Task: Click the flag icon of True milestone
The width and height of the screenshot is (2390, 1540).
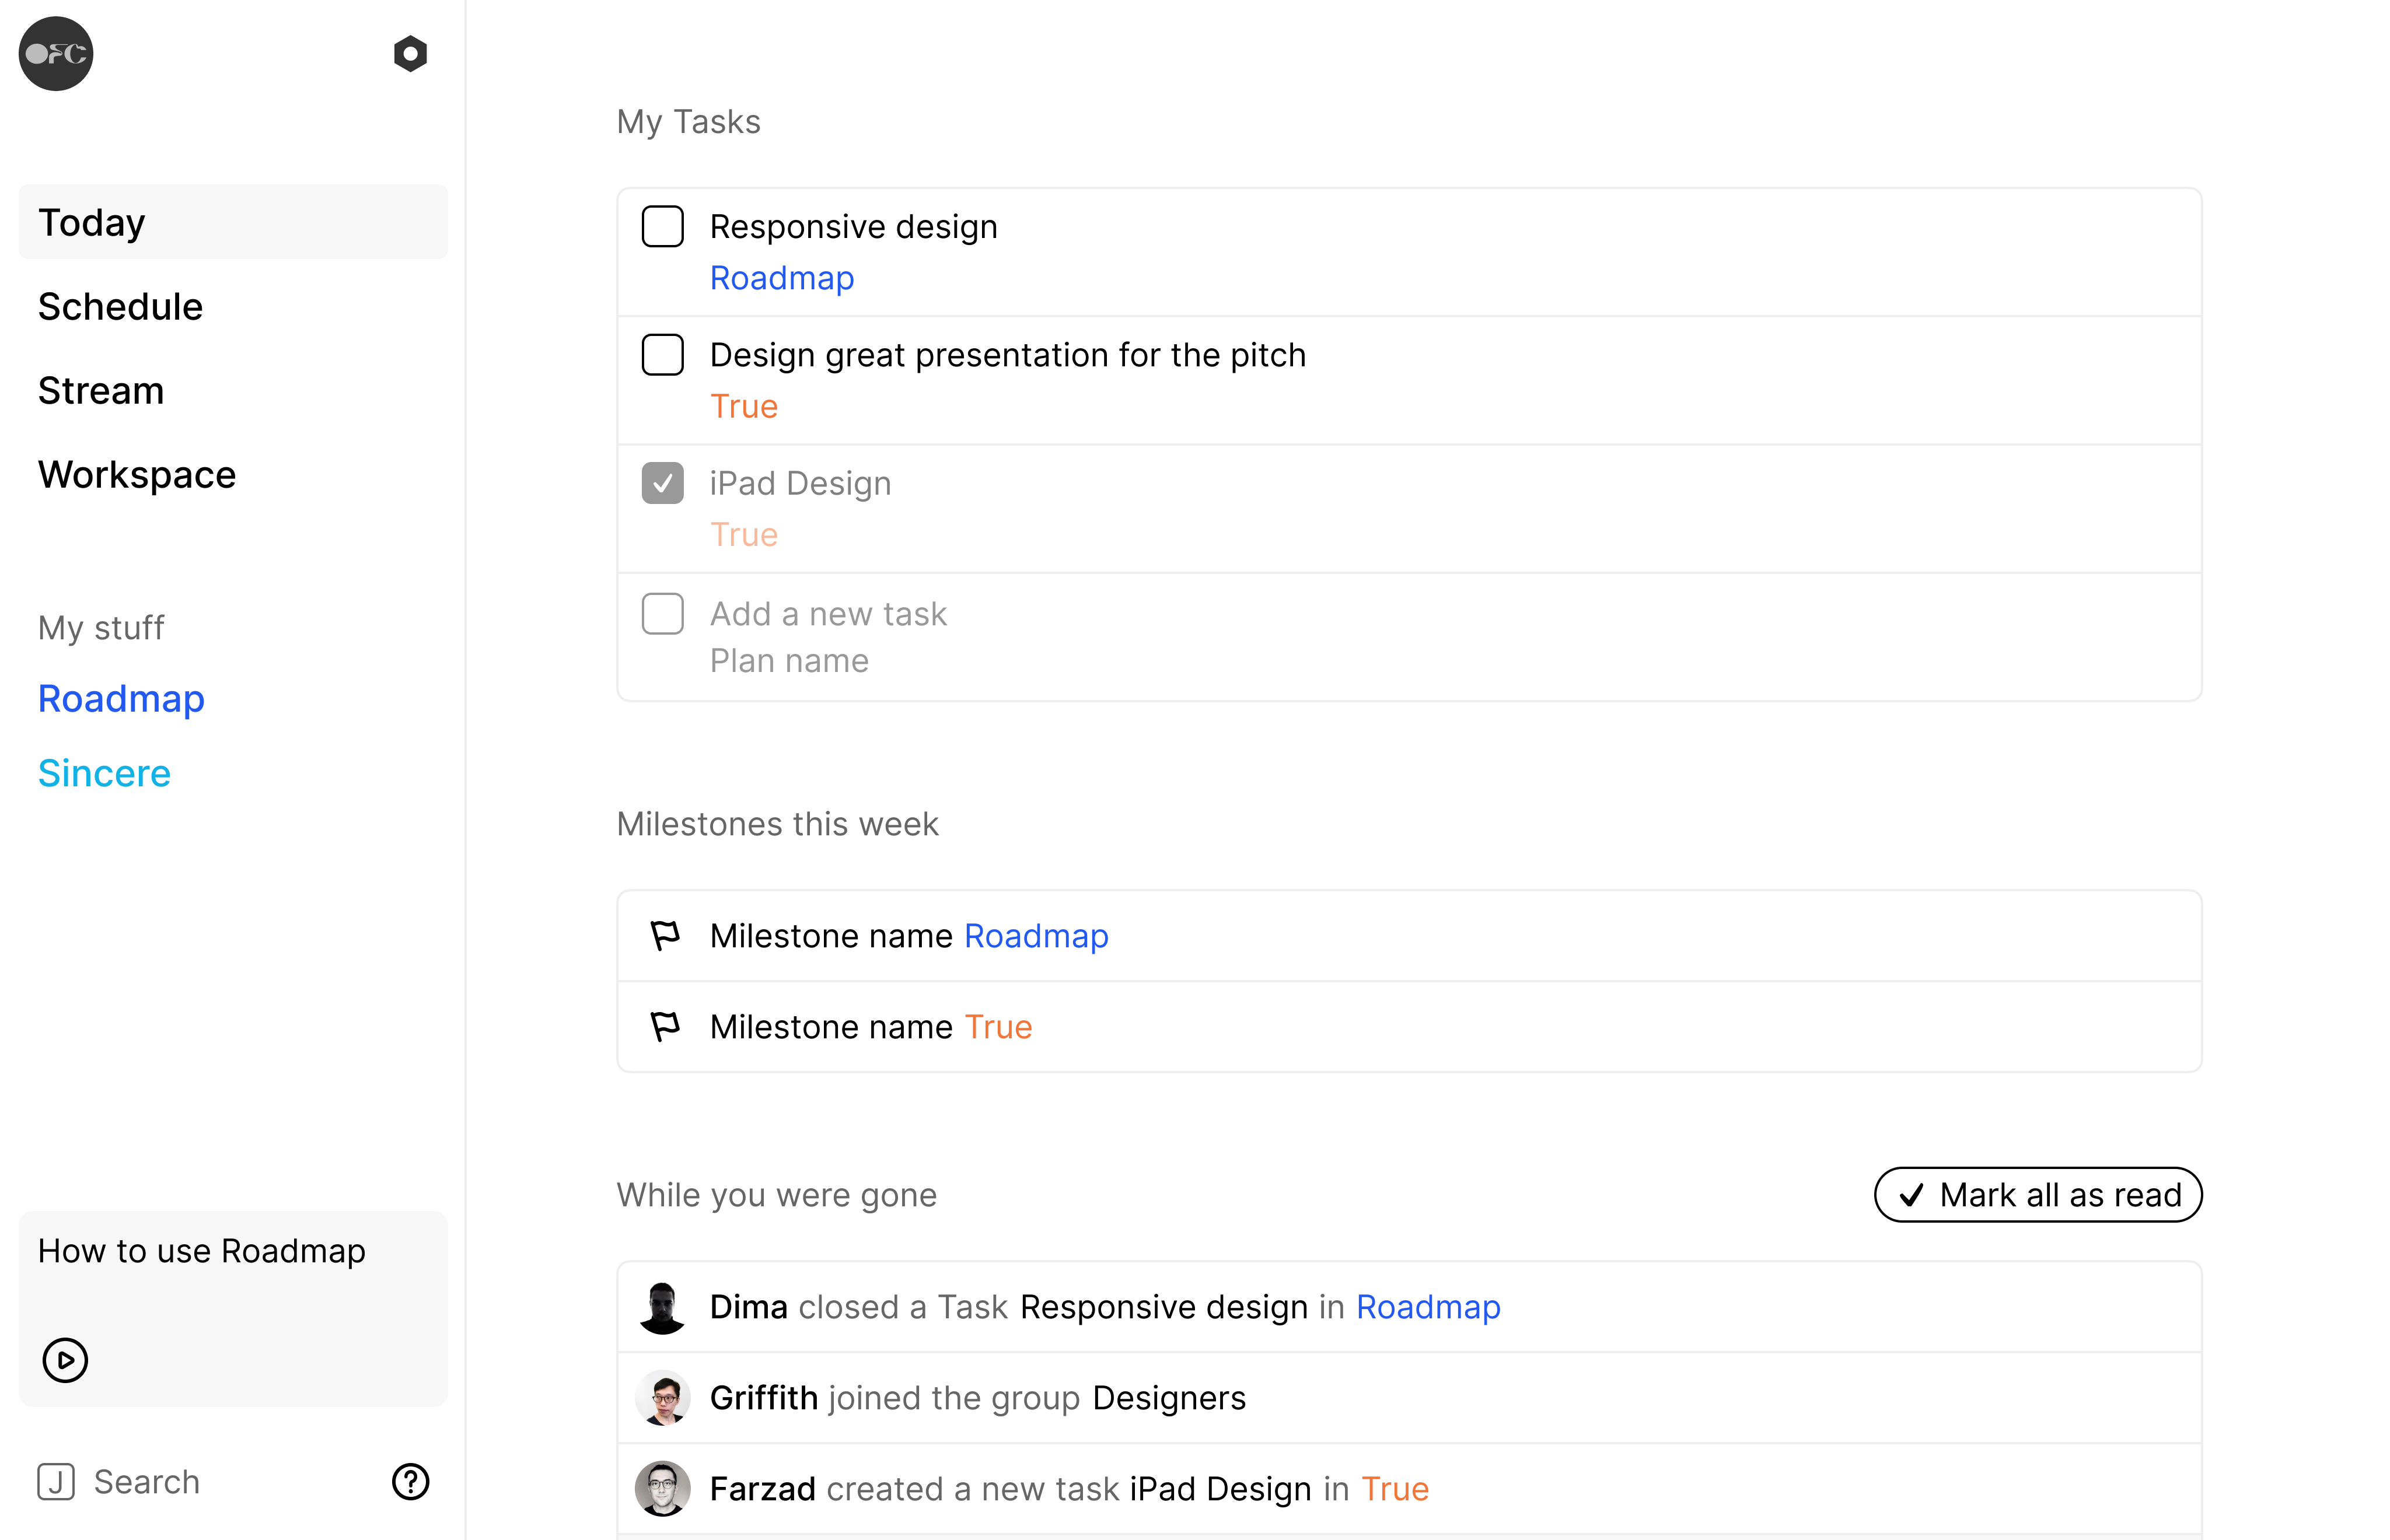Action: (665, 1027)
